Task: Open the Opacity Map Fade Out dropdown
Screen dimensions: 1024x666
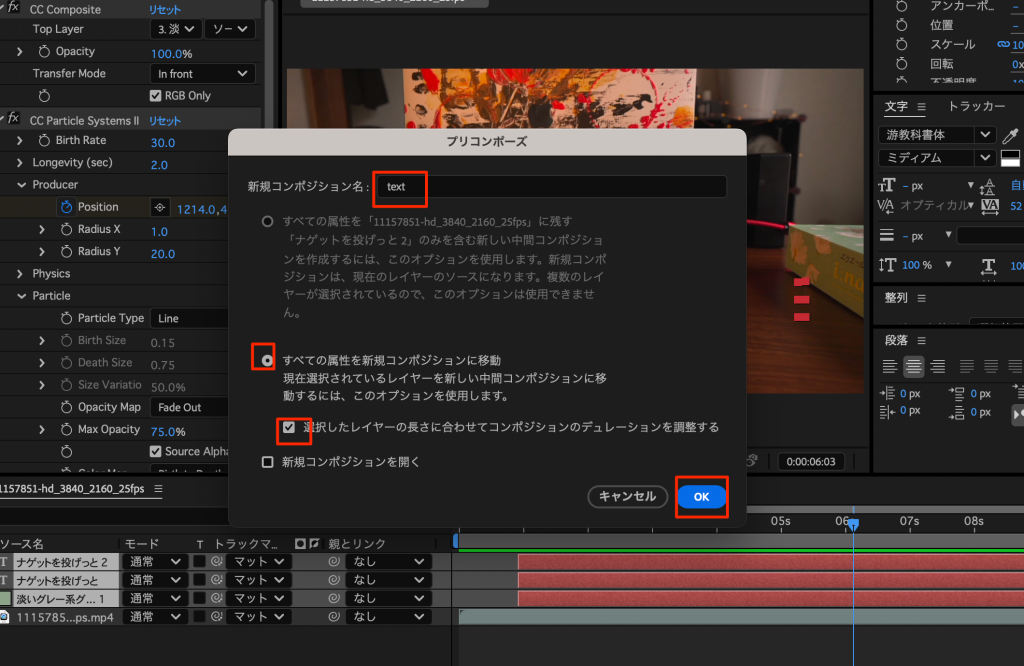Action: coord(190,408)
